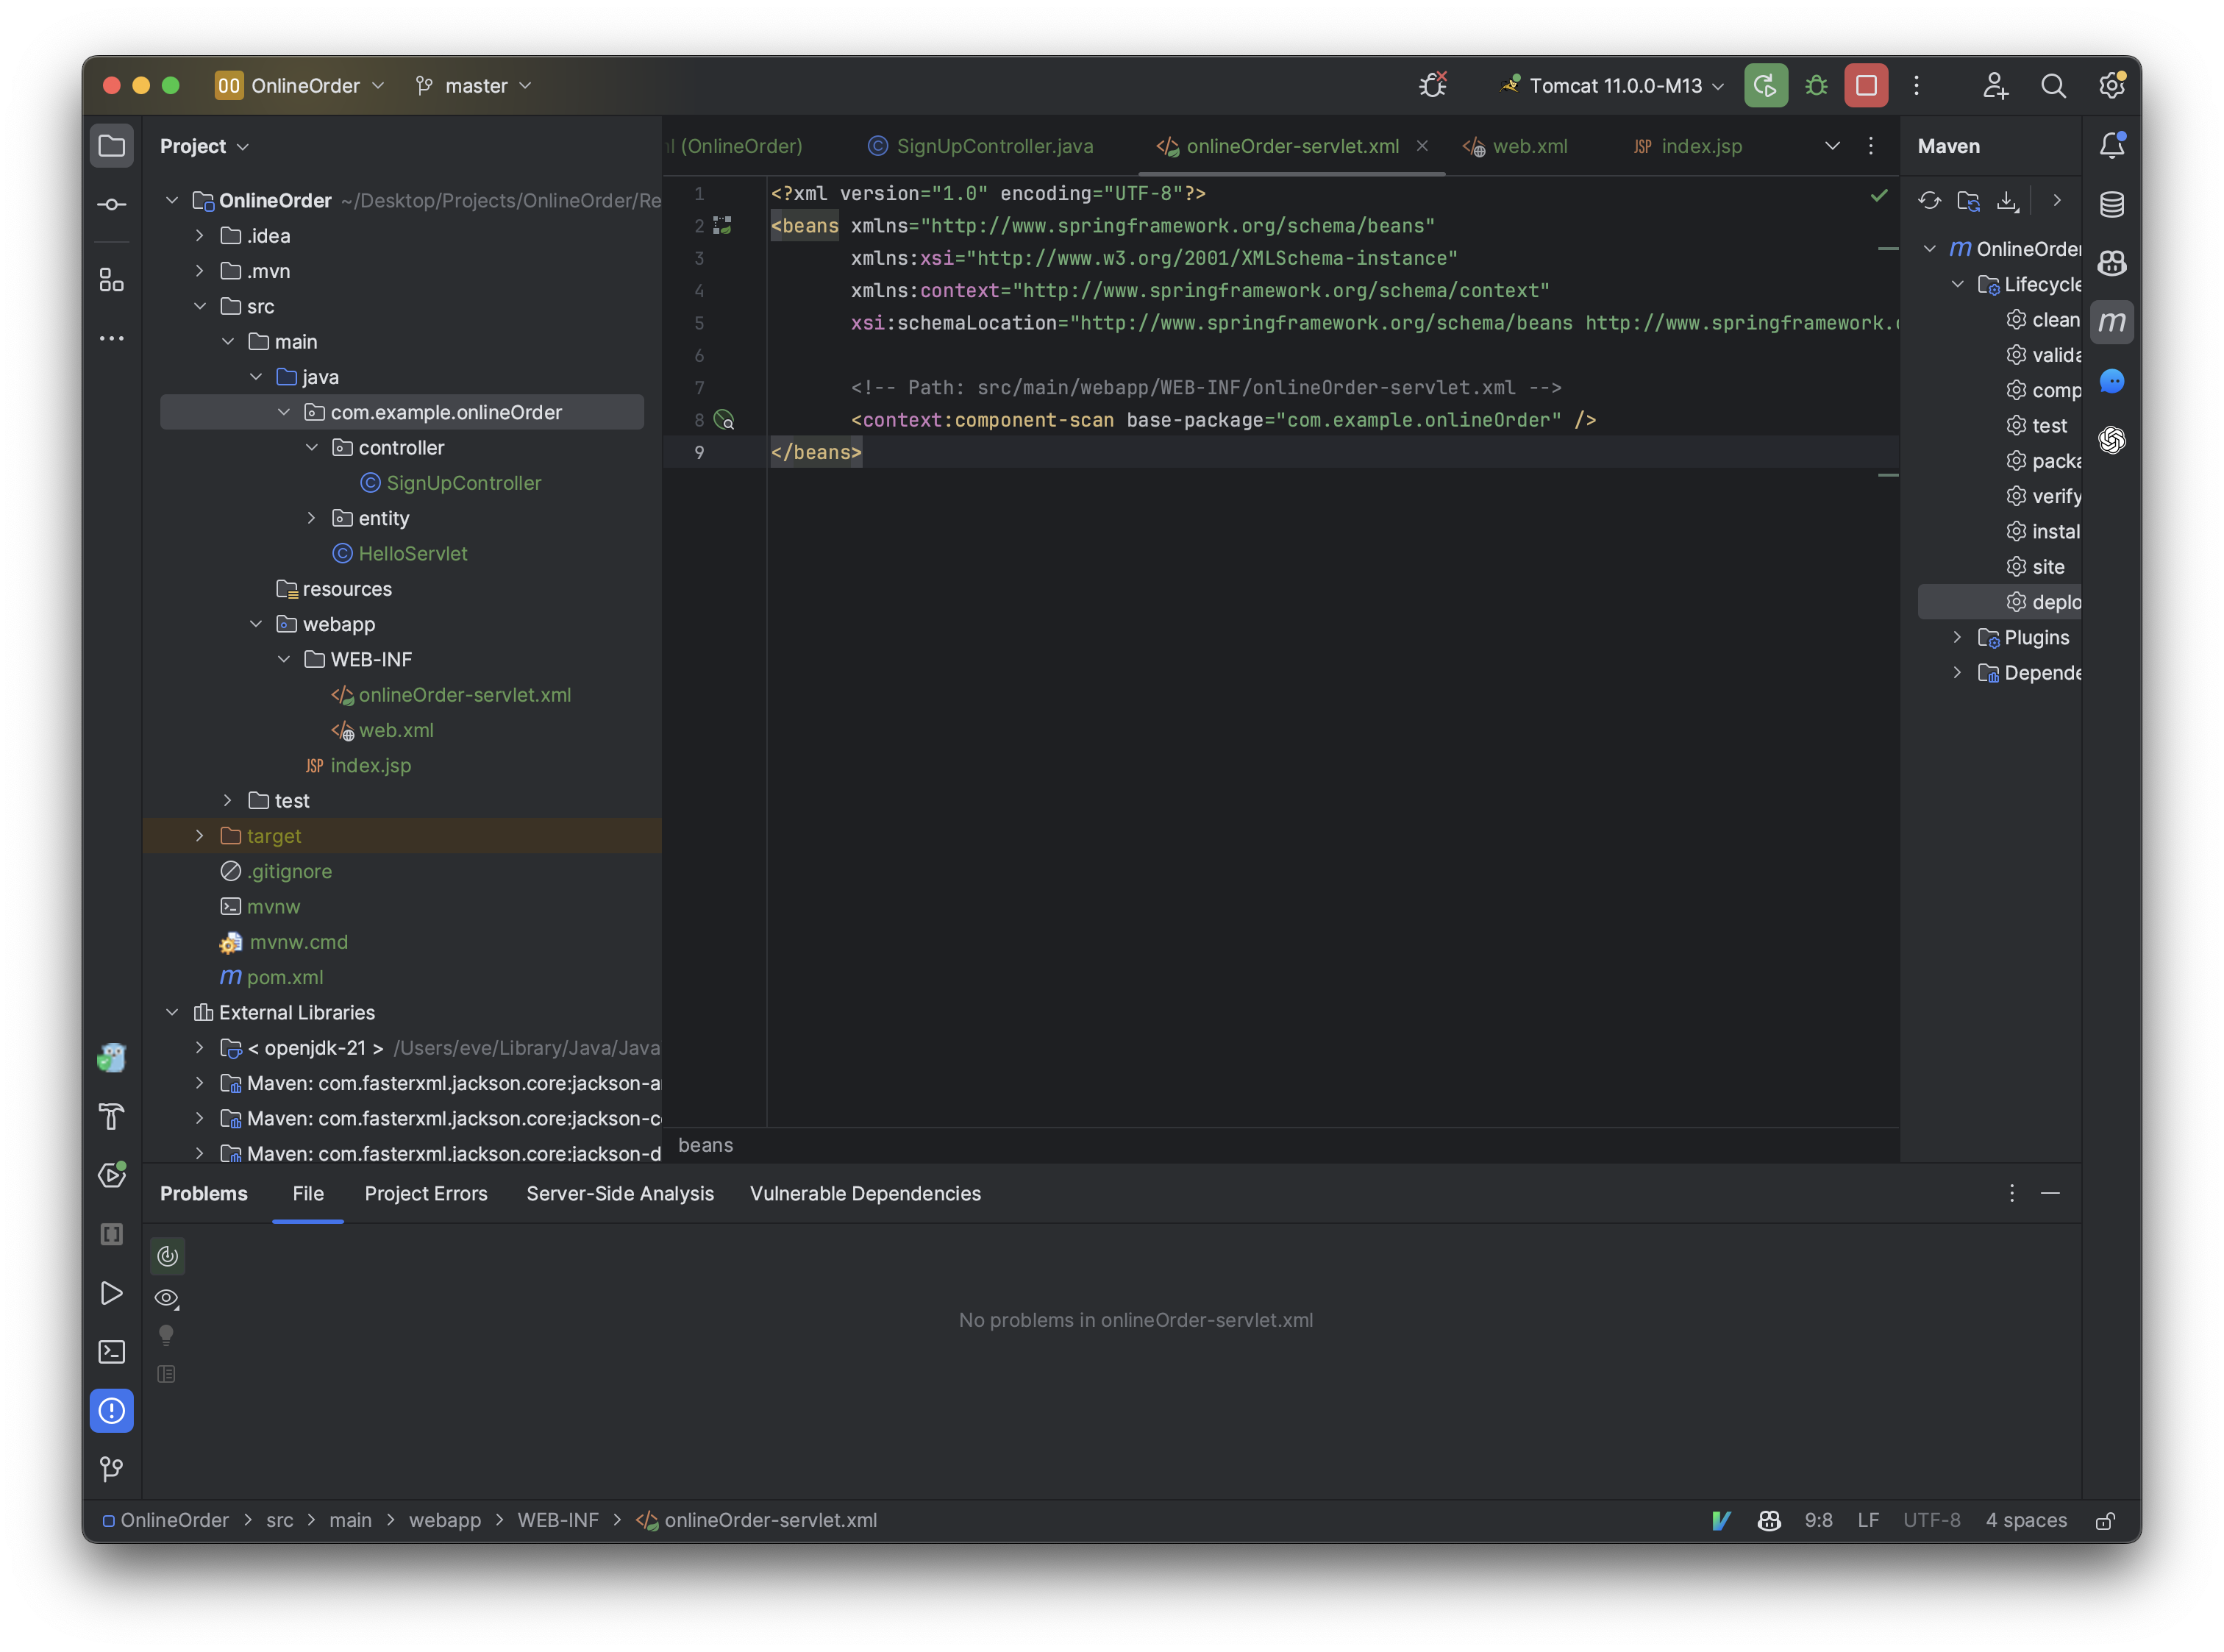Open the Git tool window icon
The image size is (2224, 1652).
click(x=112, y=1469)
